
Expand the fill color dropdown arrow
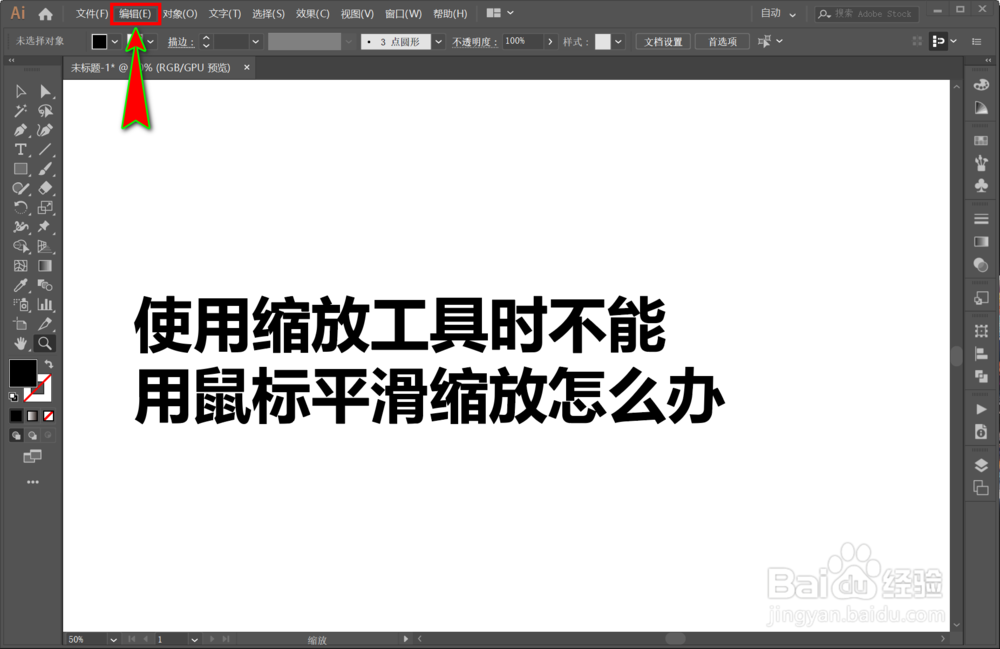pyautogui.click(x=115, y=41)
